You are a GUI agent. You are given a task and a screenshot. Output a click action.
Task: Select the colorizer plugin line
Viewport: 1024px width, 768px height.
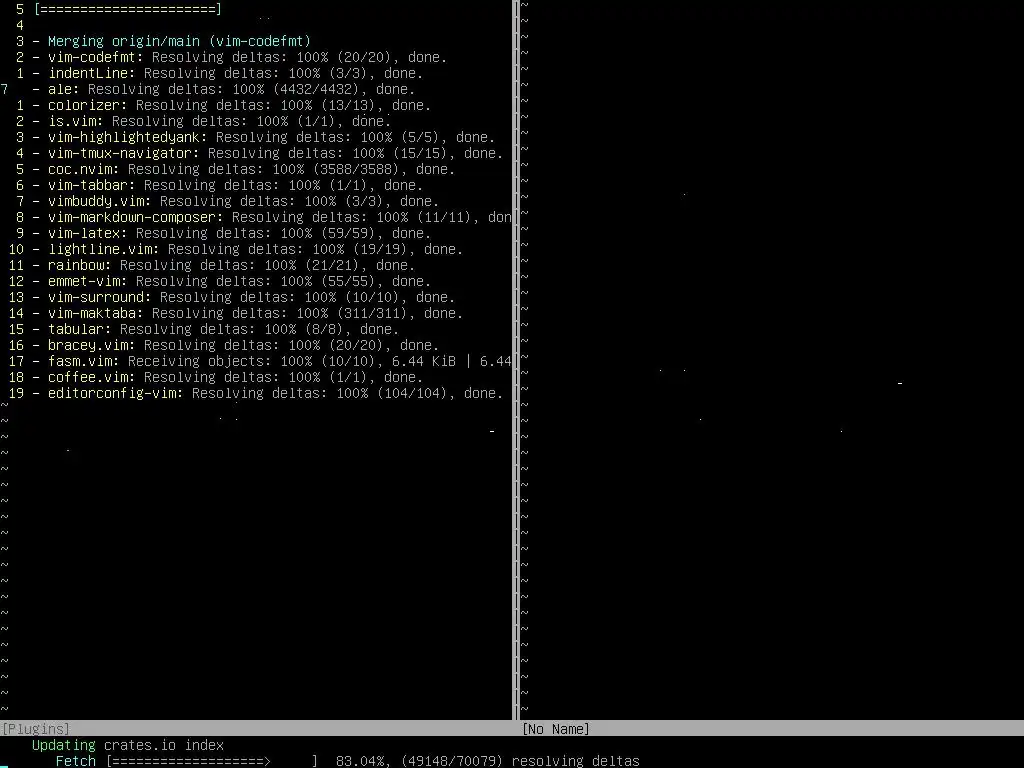tap(231, 105)
